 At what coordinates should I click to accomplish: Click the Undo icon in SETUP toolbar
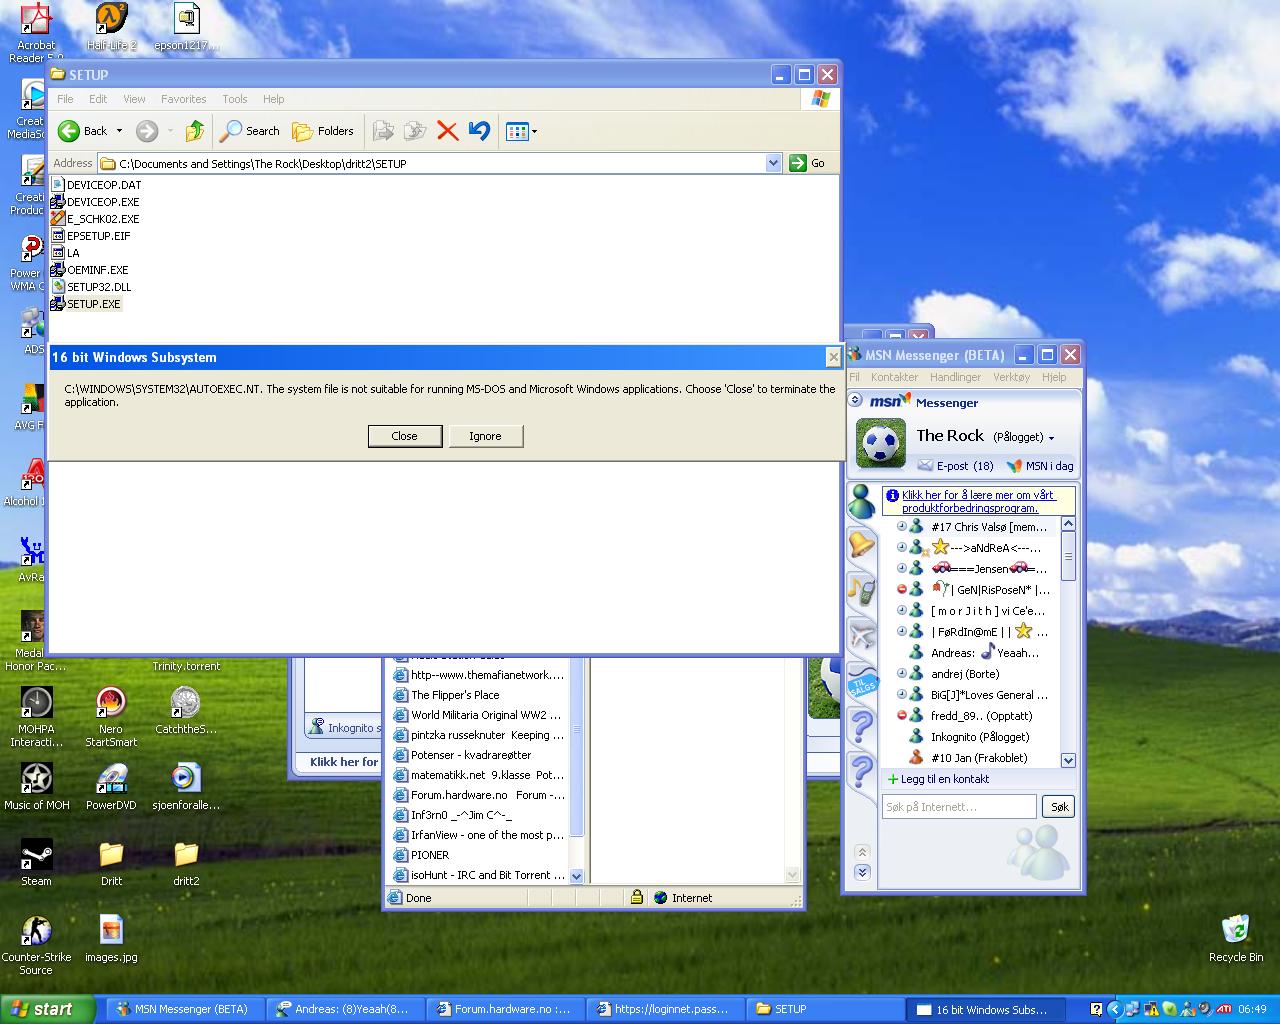click(479, 131)
